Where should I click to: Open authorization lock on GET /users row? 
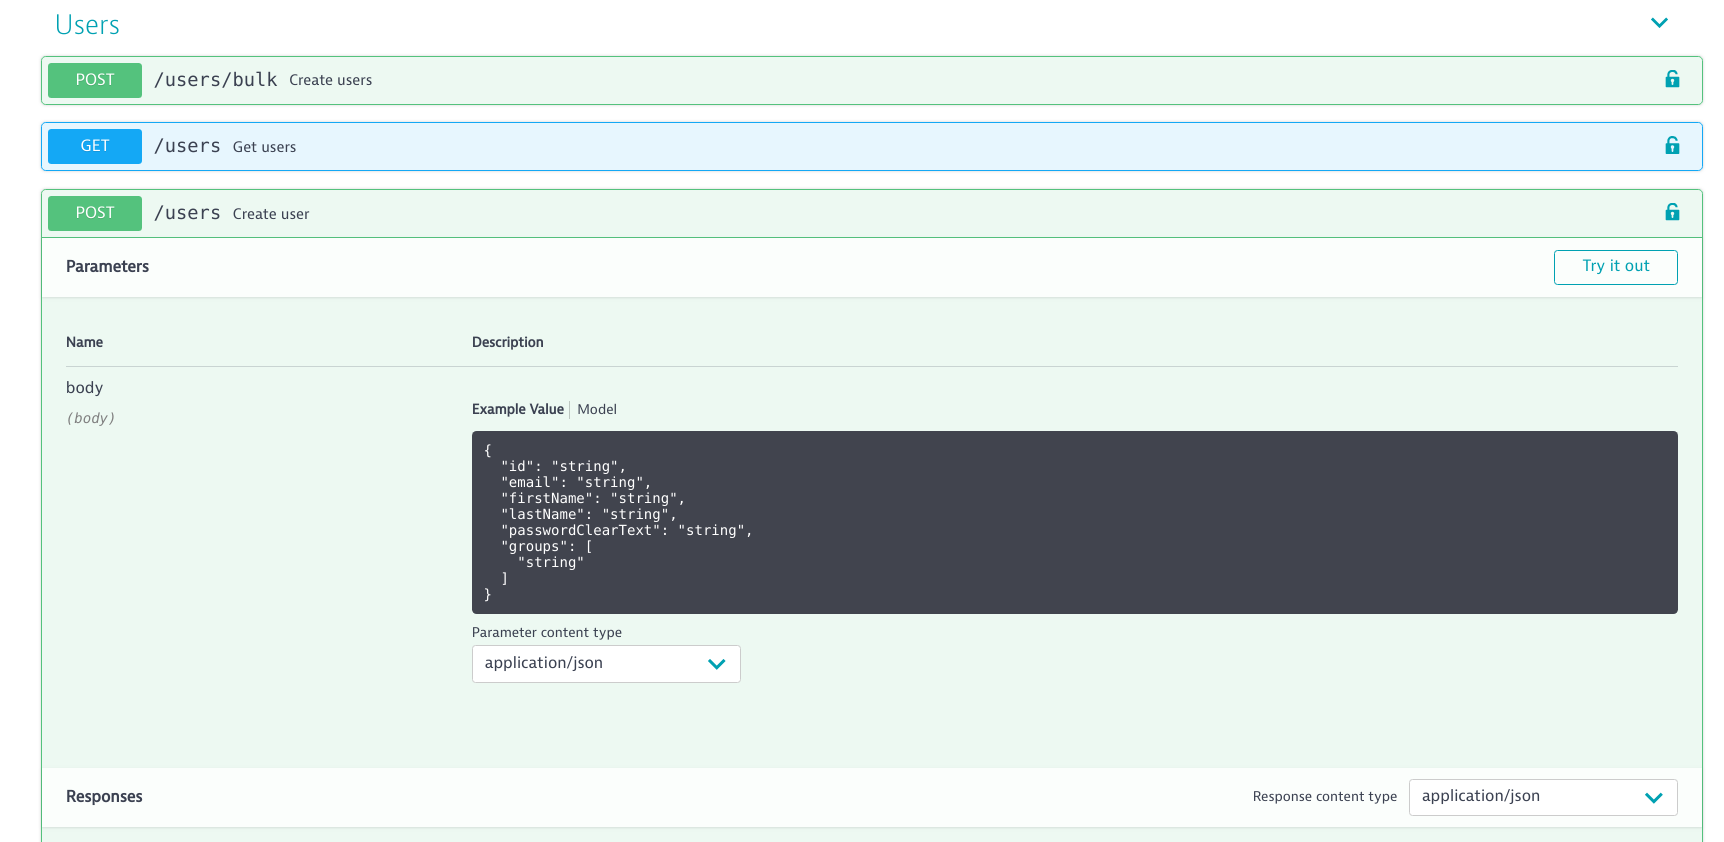1671,146
